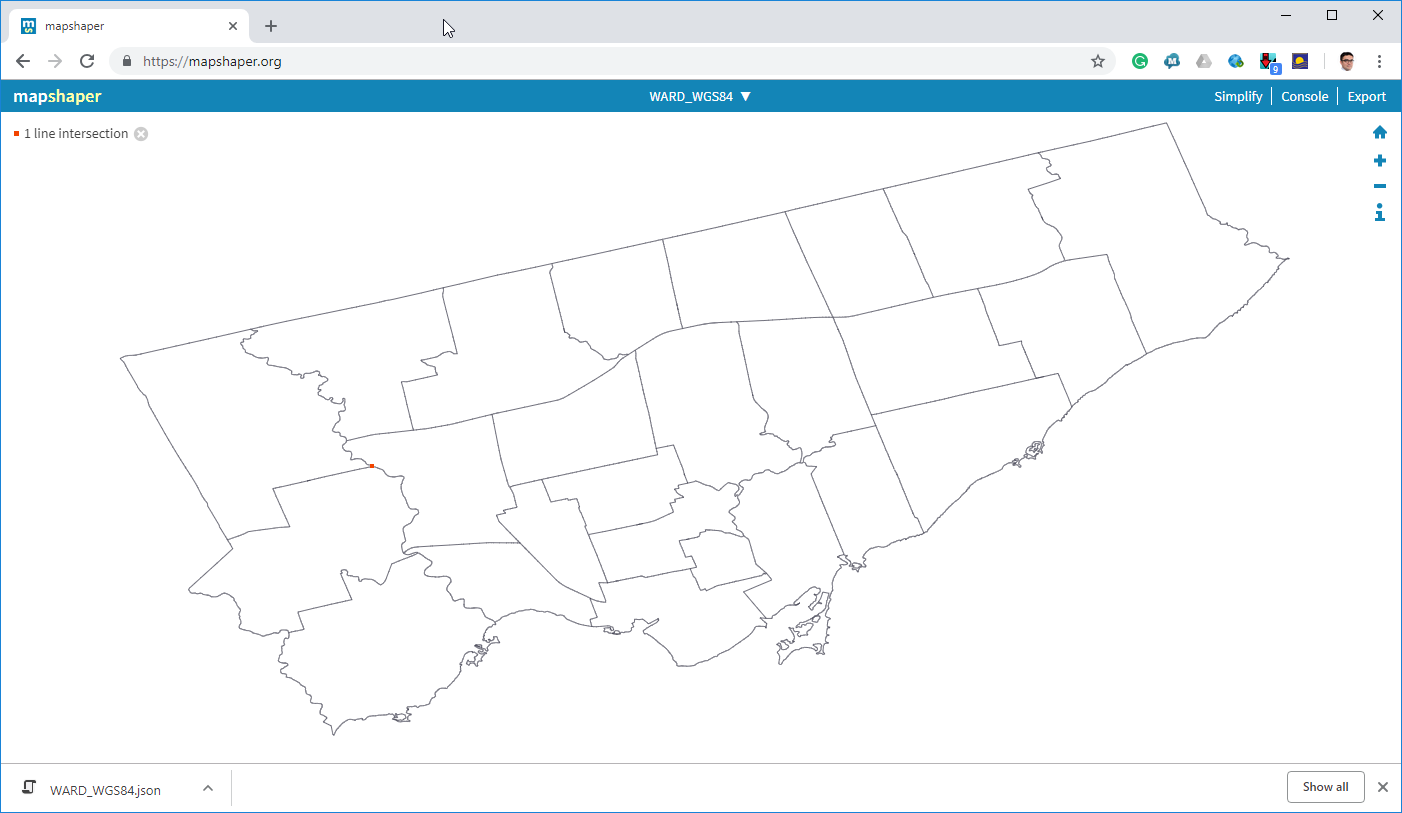Image resolution: width=1402 pixels, height=813 pixels.
Task: Go forward in browser history
Action: (x=55, y=61)
